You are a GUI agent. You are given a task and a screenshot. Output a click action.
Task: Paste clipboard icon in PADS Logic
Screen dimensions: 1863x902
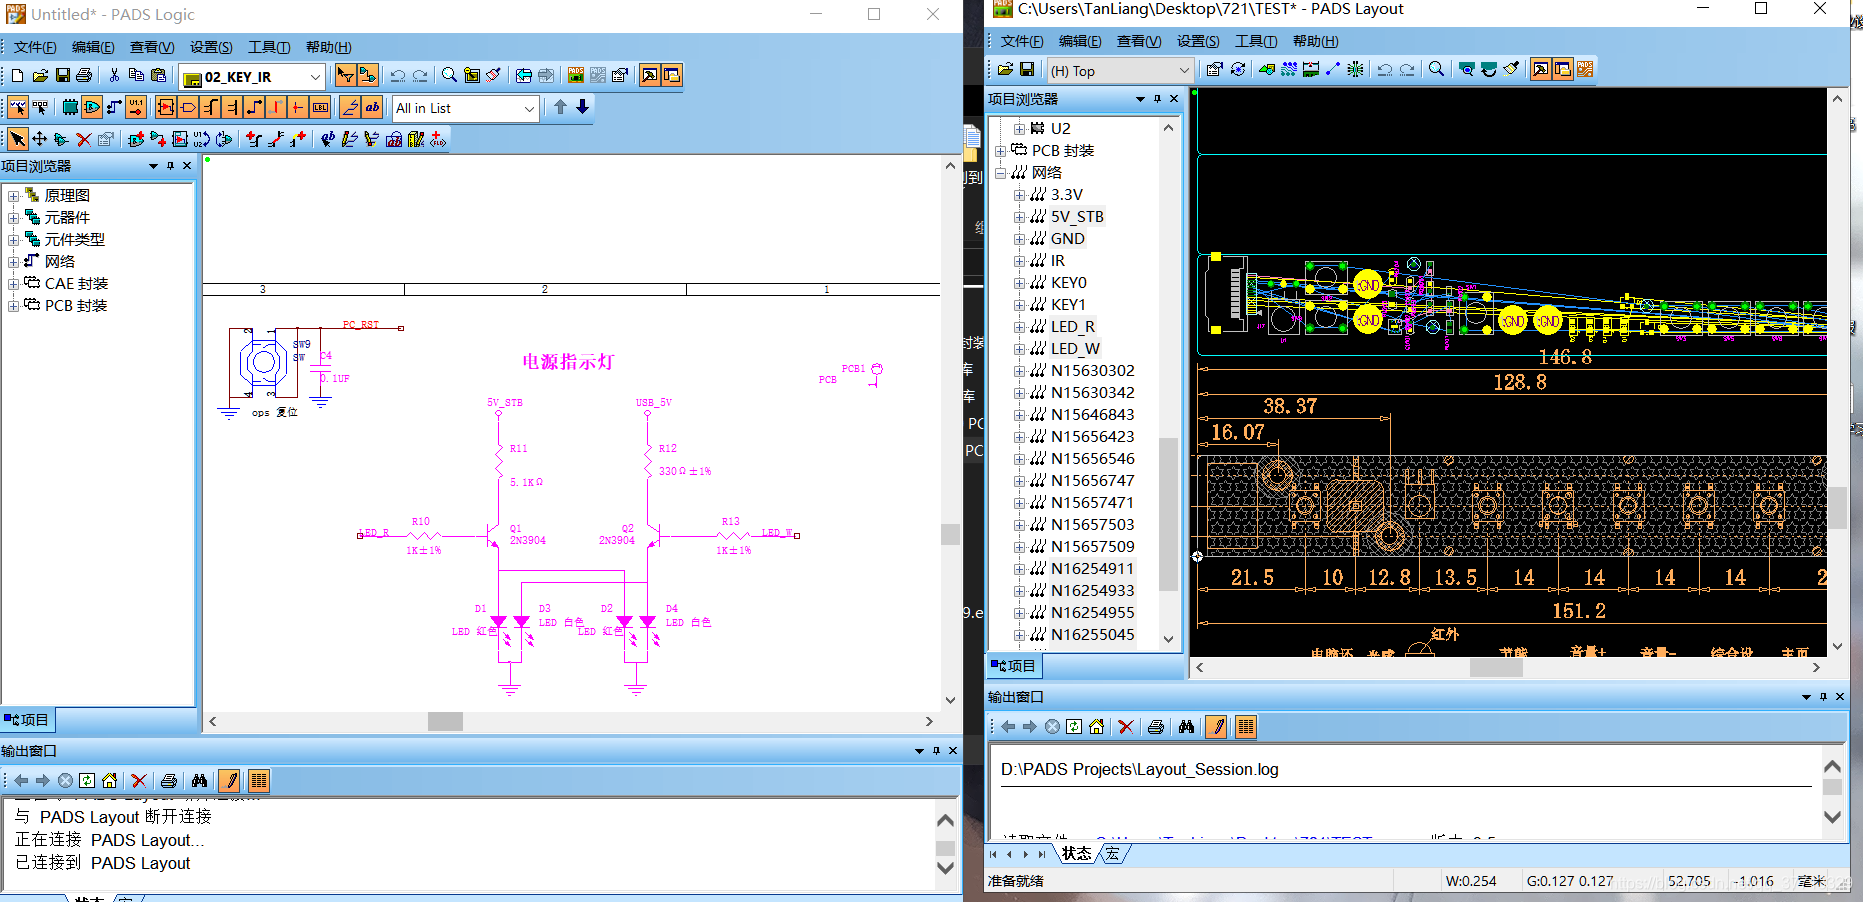(158, 75)
